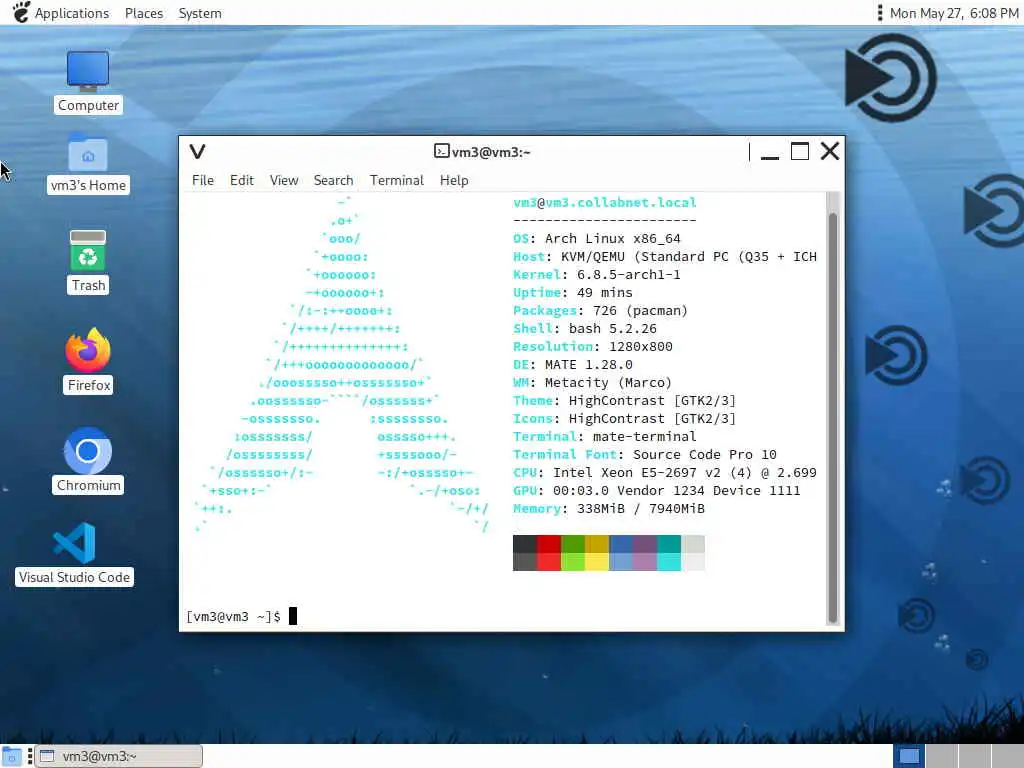Viewport: 1024px width, 768px height.
Task: Click the 'WM: Metacity (Marco)' line
Action: [x=592, y=383]
